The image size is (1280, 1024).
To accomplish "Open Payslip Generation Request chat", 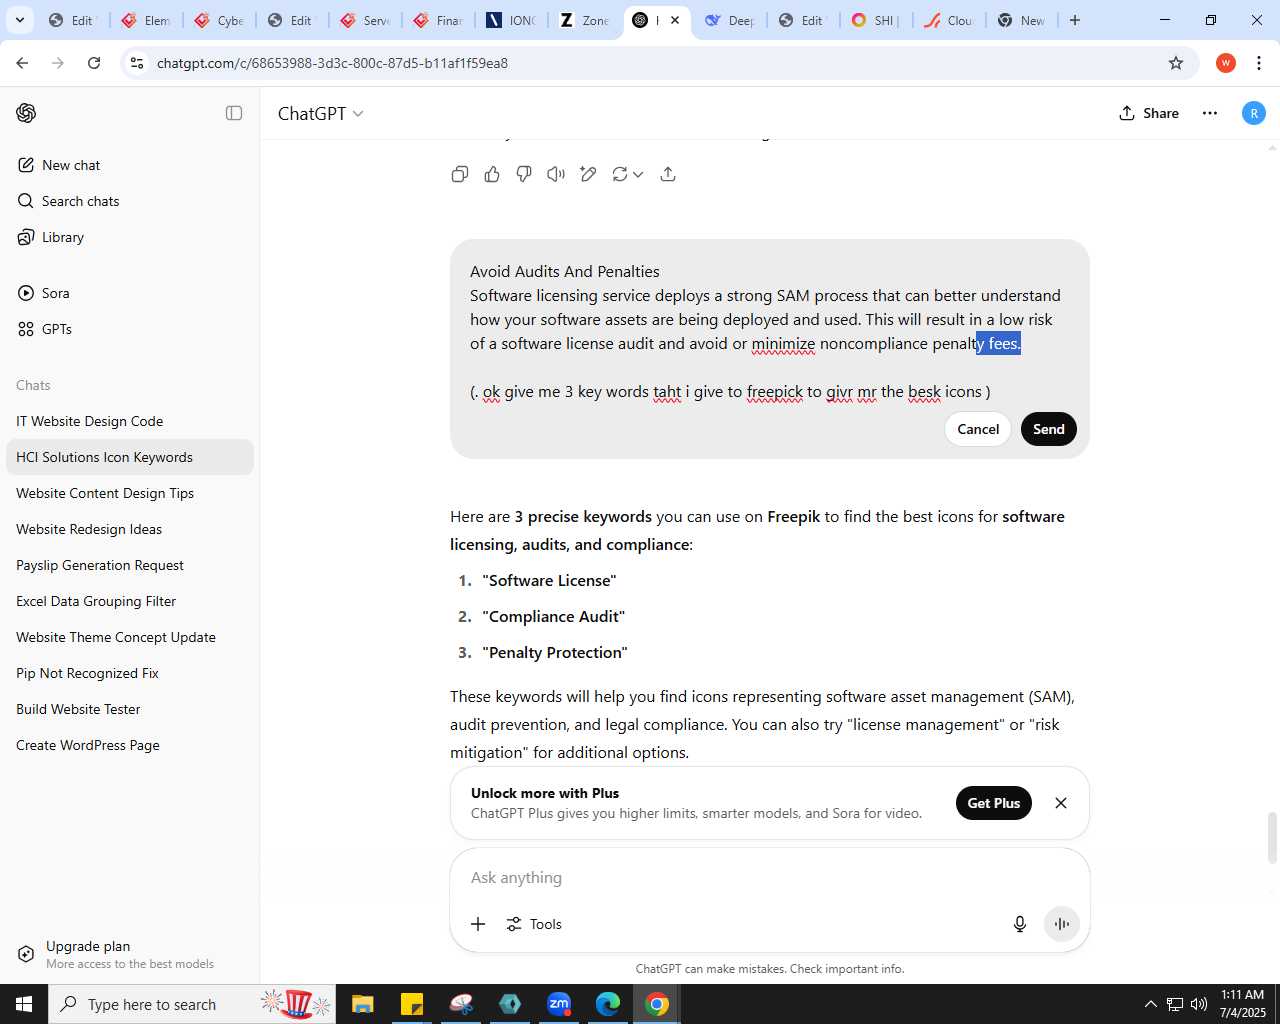I will pos(130,565).
